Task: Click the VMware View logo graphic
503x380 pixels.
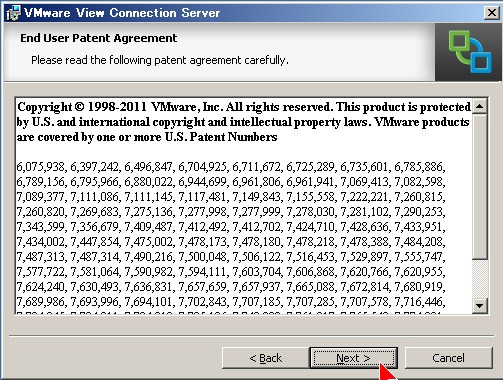Action: [469, 52]
